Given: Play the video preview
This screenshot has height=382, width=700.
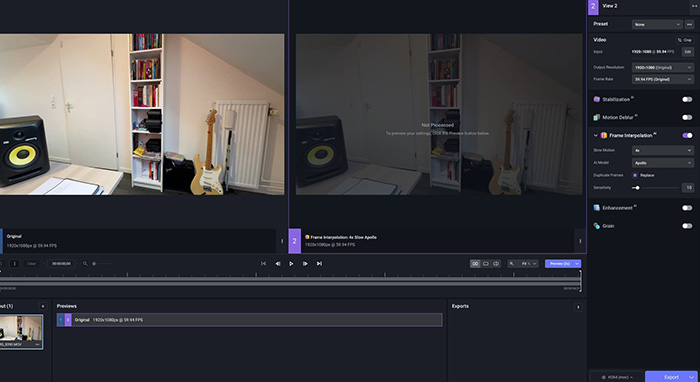Looking at the screenshot, I should 291,264.
